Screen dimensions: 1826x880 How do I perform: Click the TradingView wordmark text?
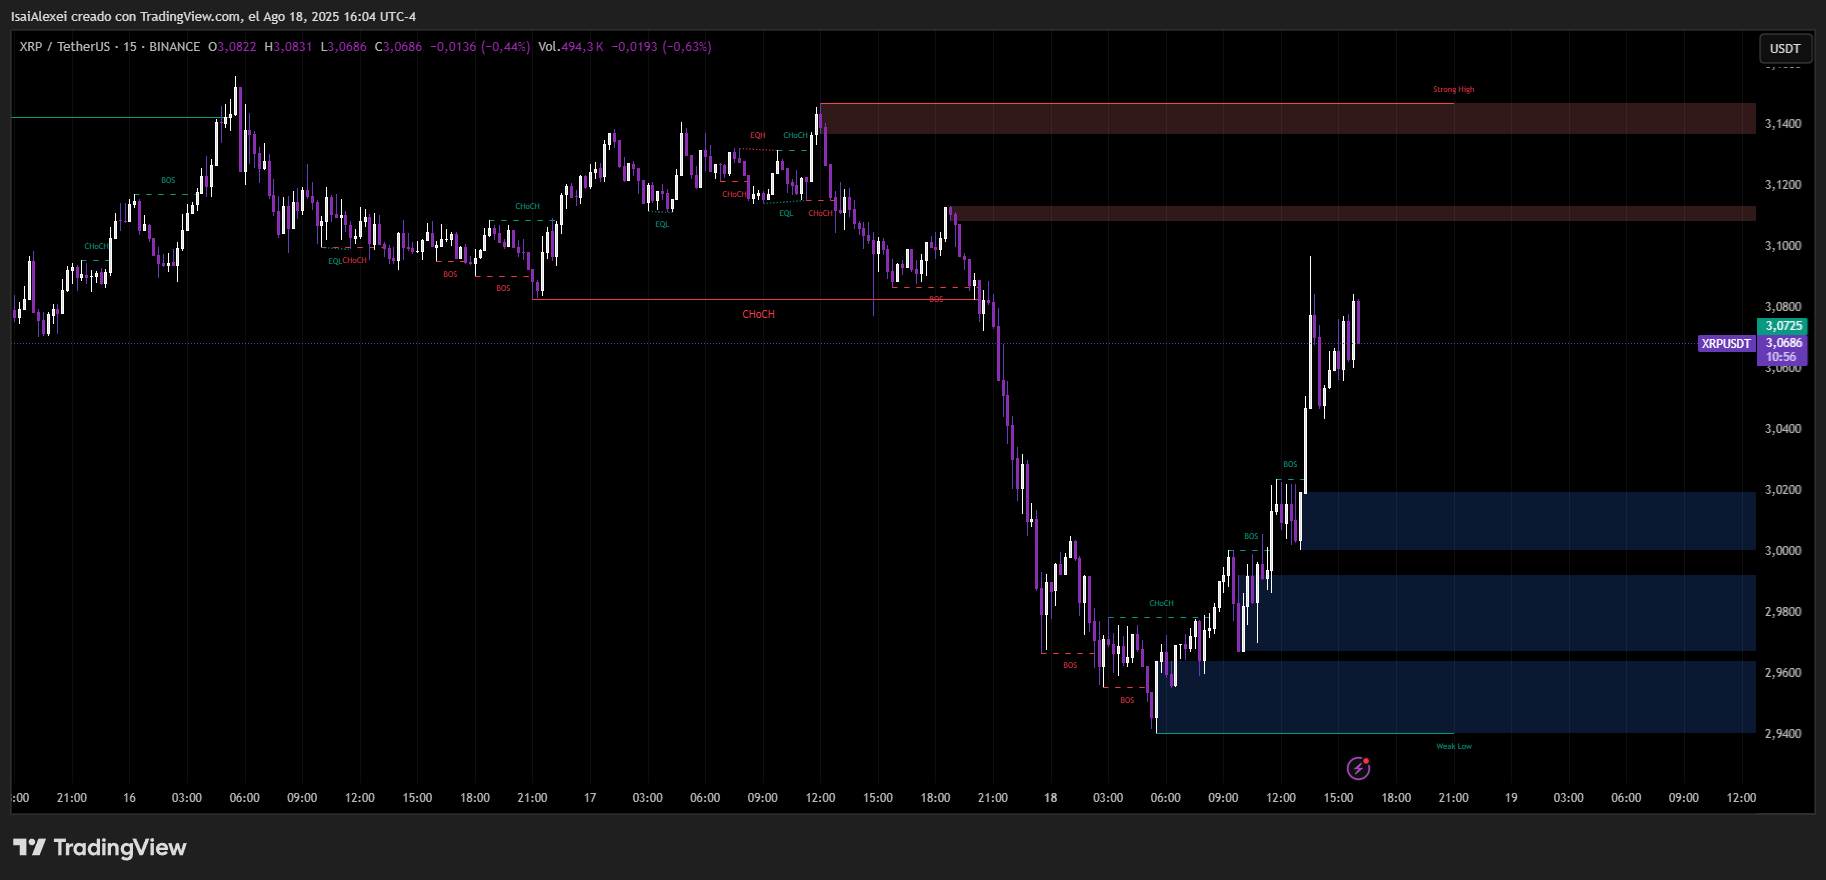pos(119,848)
